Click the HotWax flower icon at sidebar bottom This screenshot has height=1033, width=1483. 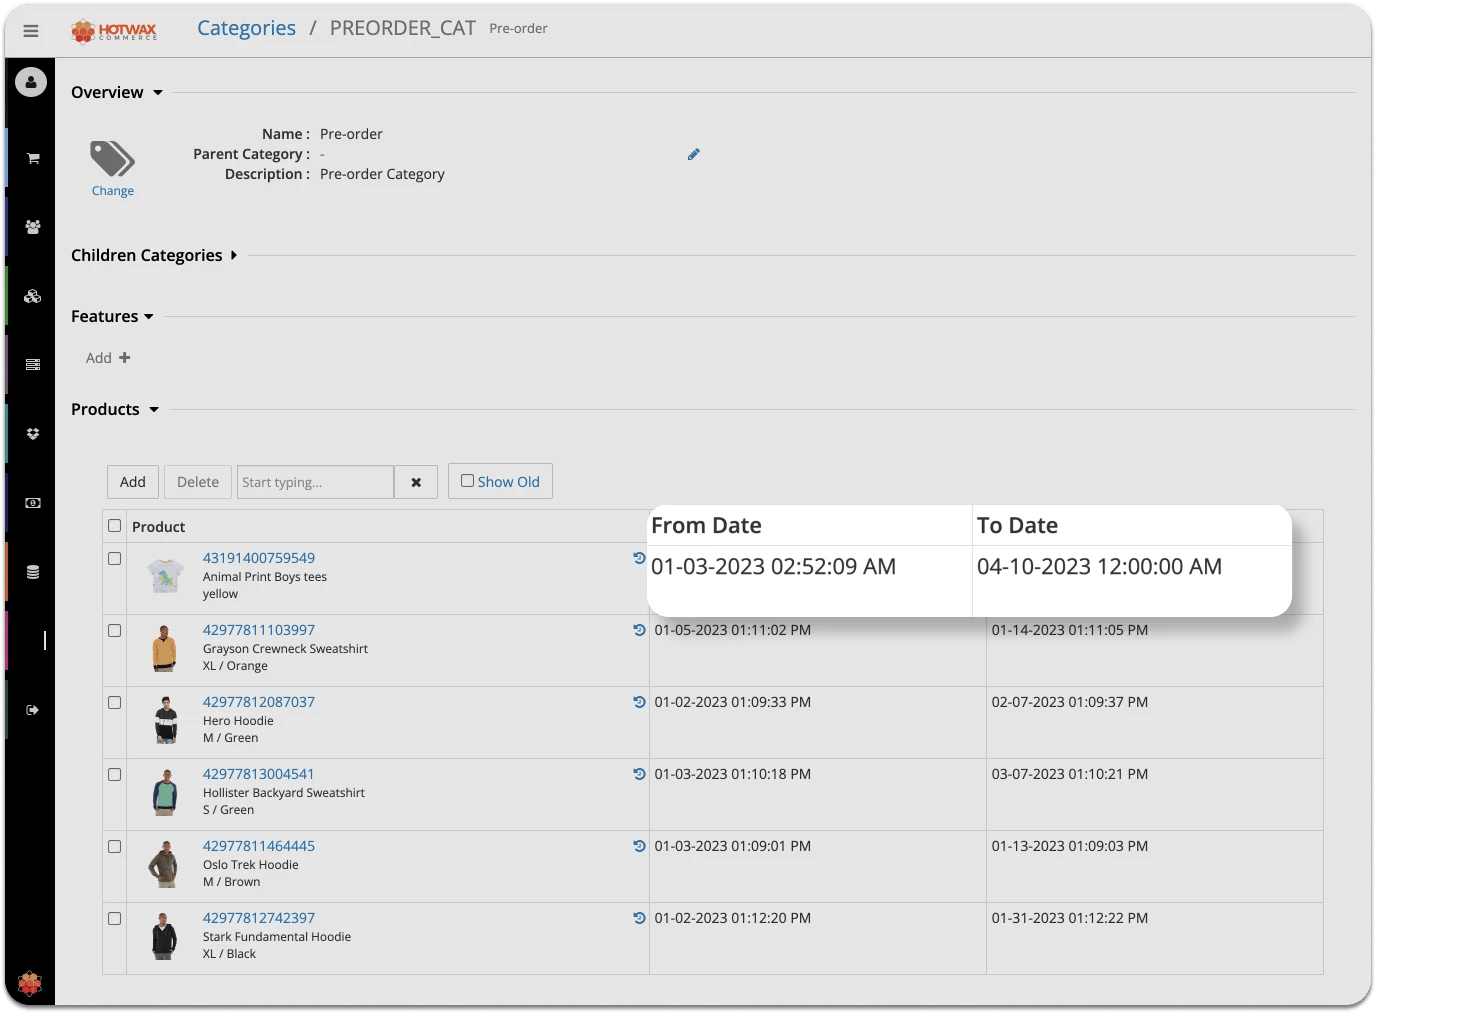(x=30, y=984)
